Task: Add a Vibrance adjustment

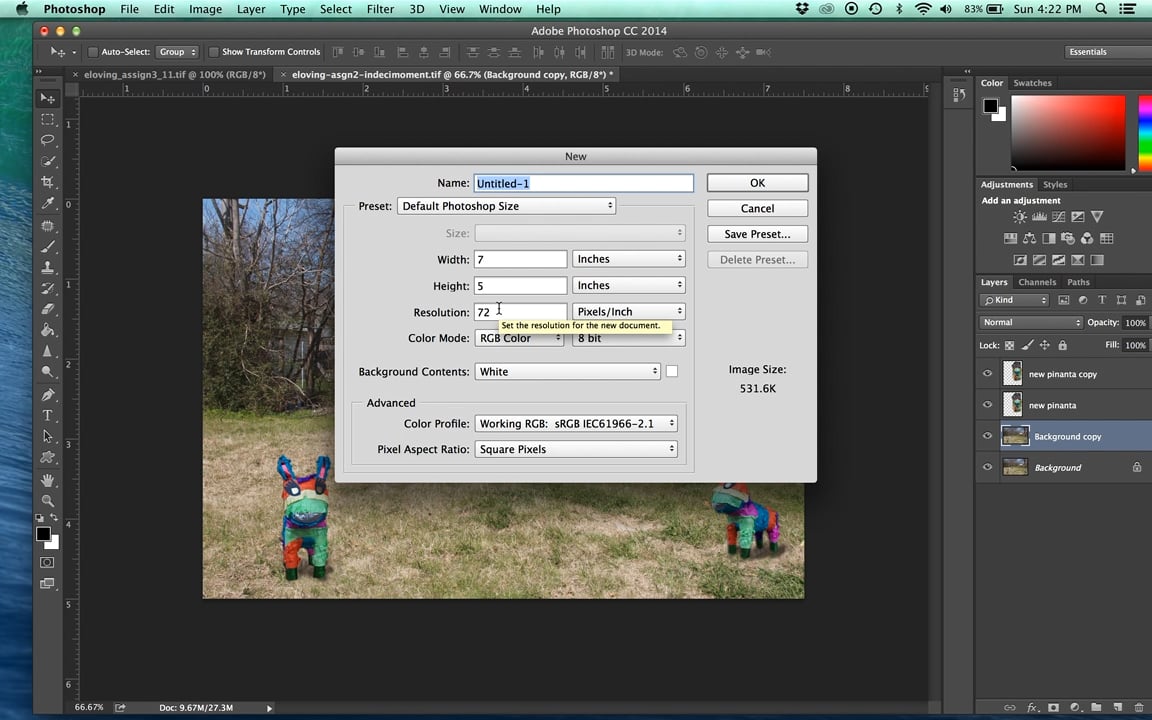Action: pyautogui.click(x=1097, y=217)
